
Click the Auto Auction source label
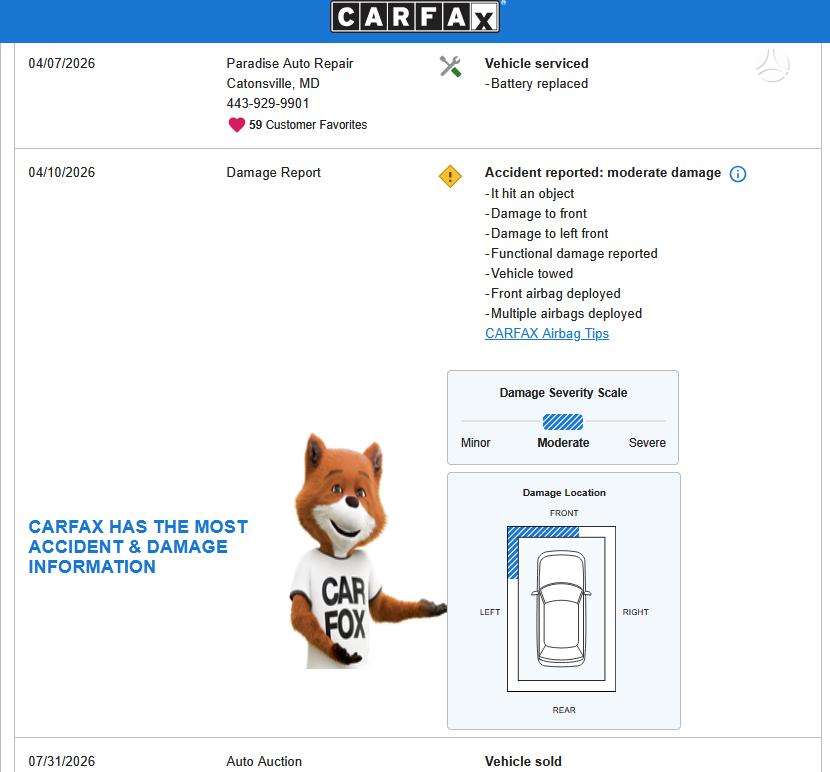click(264, 761)
